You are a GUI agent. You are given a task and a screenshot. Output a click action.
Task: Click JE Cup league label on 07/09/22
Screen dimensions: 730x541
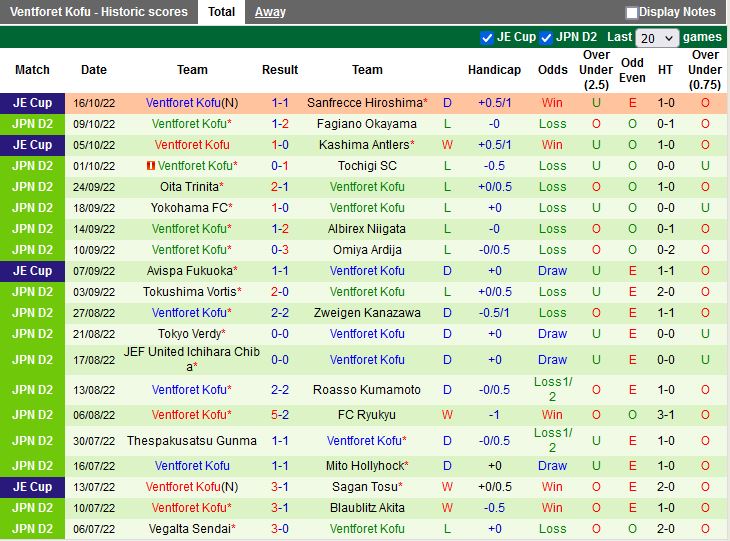pyautogui.click(x=32, y=270)
